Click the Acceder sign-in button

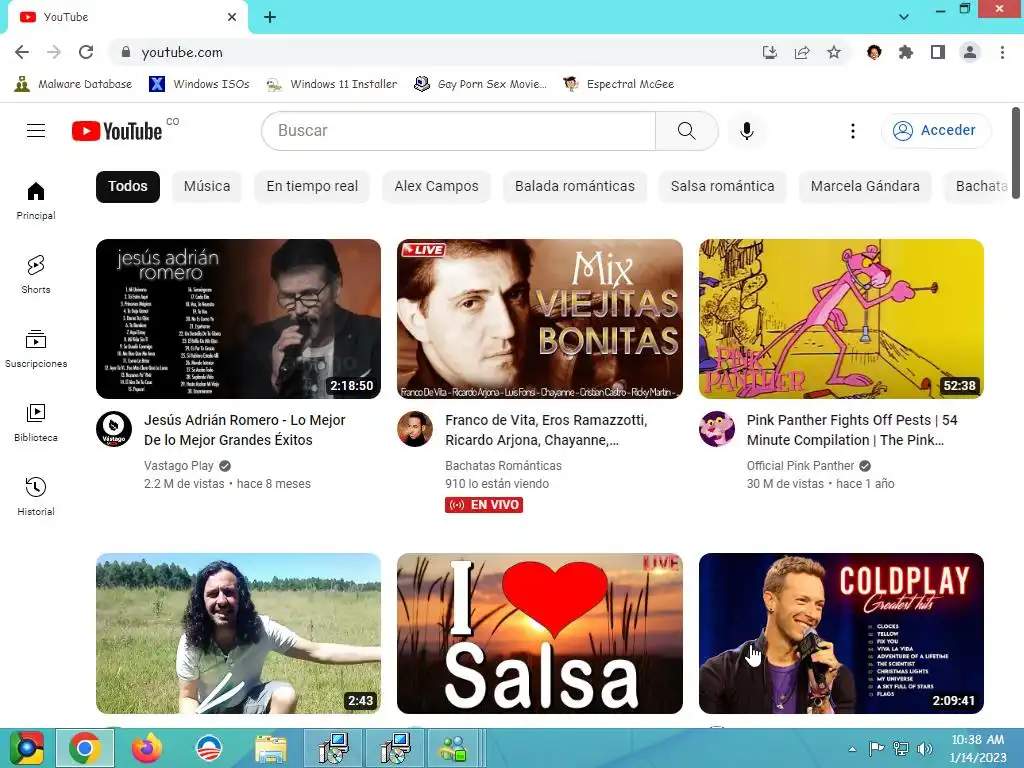pos(936,131)
